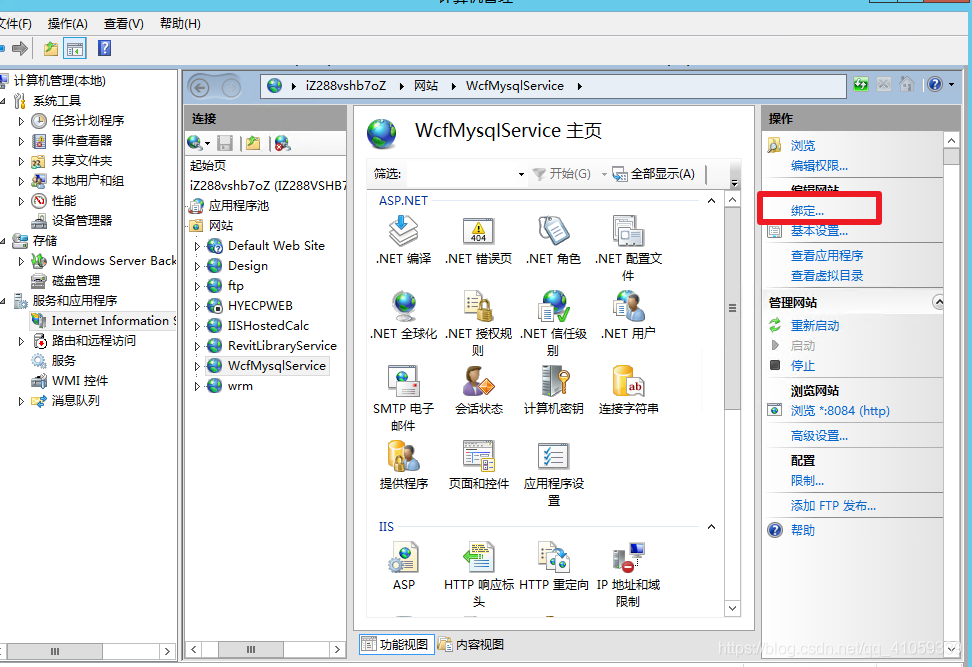This screenshot has height=667, width=972.
Task: Click 全部显示(A) button
Action: (x=654, y=174)
